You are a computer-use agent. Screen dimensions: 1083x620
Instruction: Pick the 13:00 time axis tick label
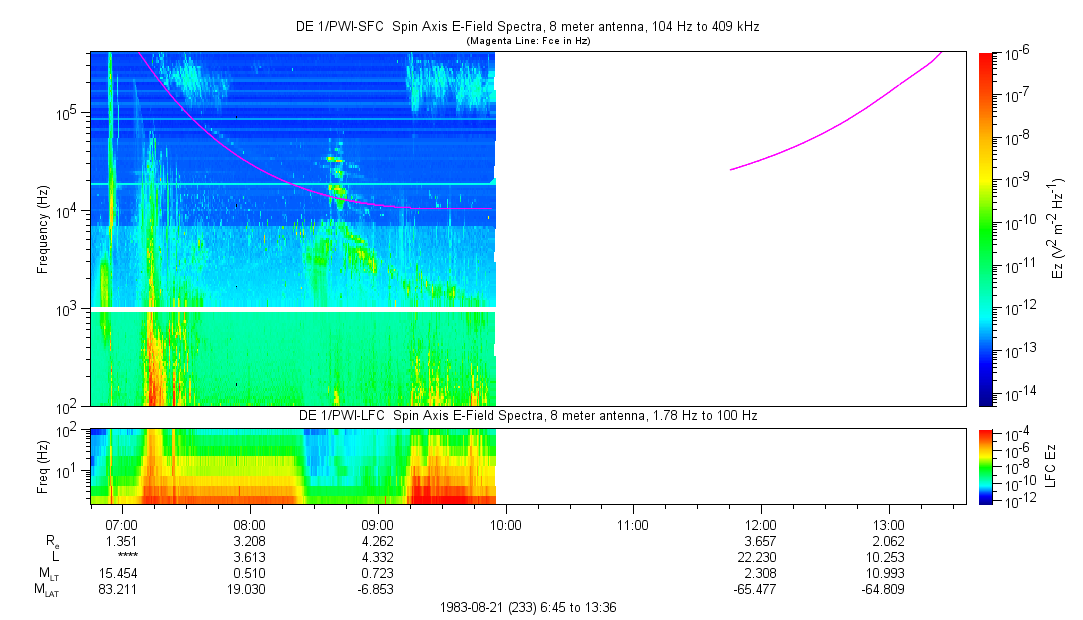(889, 524)
